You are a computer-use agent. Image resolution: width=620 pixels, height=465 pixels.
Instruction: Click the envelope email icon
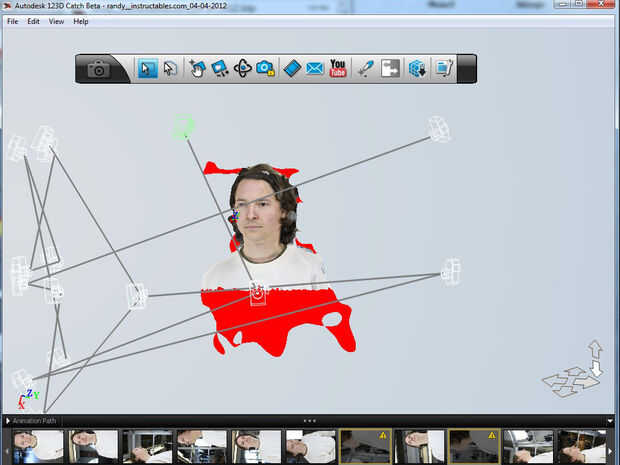315,69
